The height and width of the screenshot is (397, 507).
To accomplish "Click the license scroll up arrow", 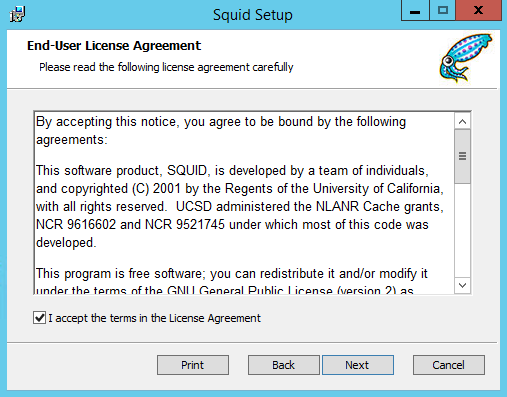I will pos(462,122).
